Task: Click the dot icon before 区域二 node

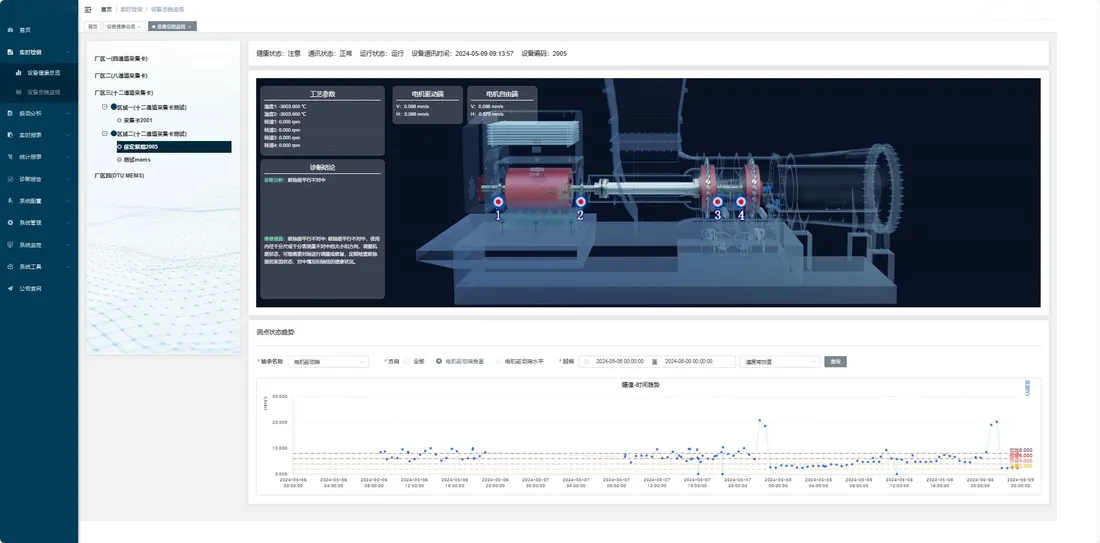Action: pyautogui.click(x=114, y=133)
